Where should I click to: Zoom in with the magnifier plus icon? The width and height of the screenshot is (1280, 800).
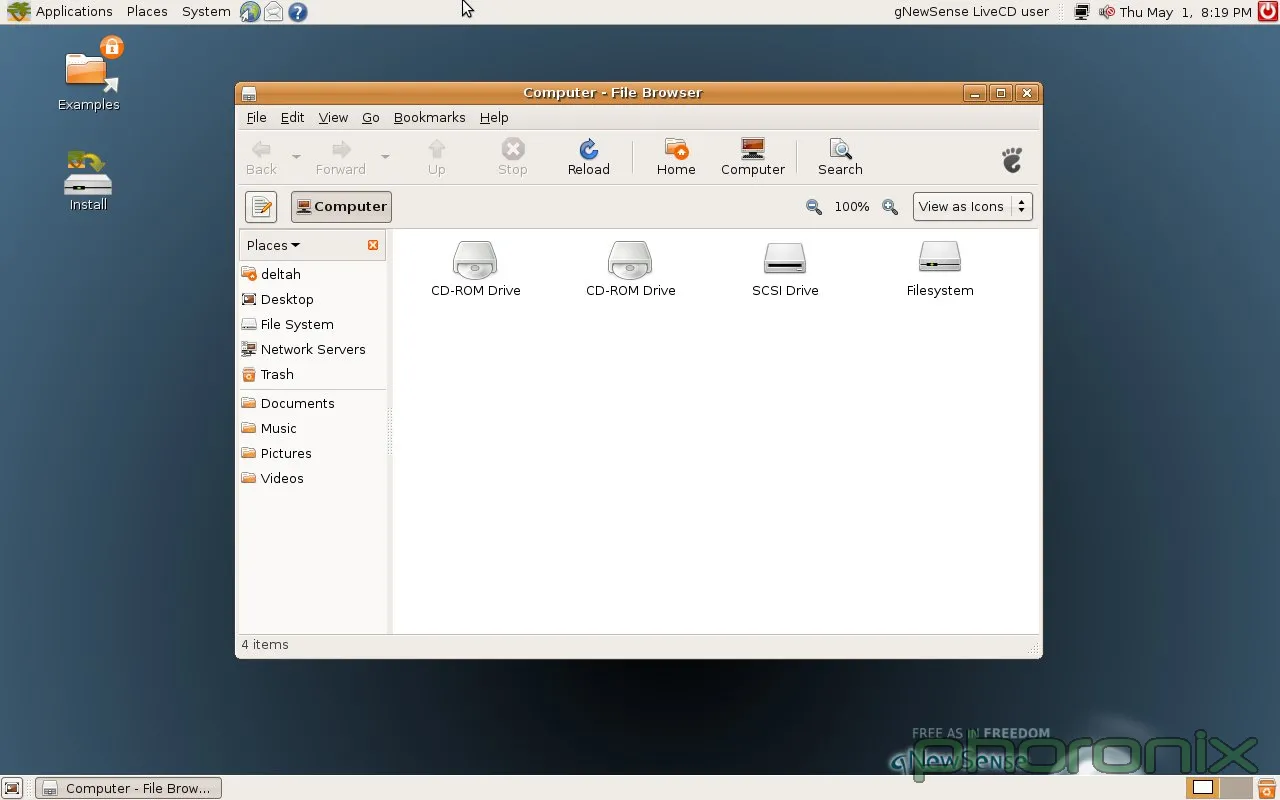(x=890, y=207)
